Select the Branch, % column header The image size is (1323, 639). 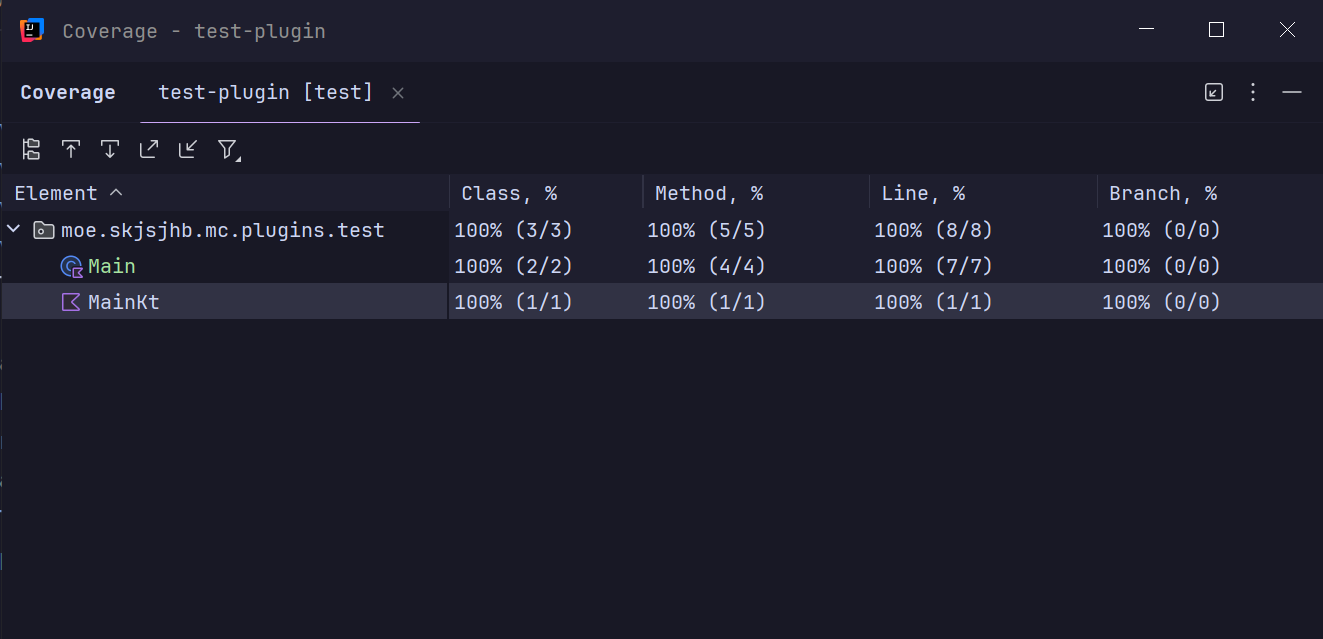(1163, 193)
